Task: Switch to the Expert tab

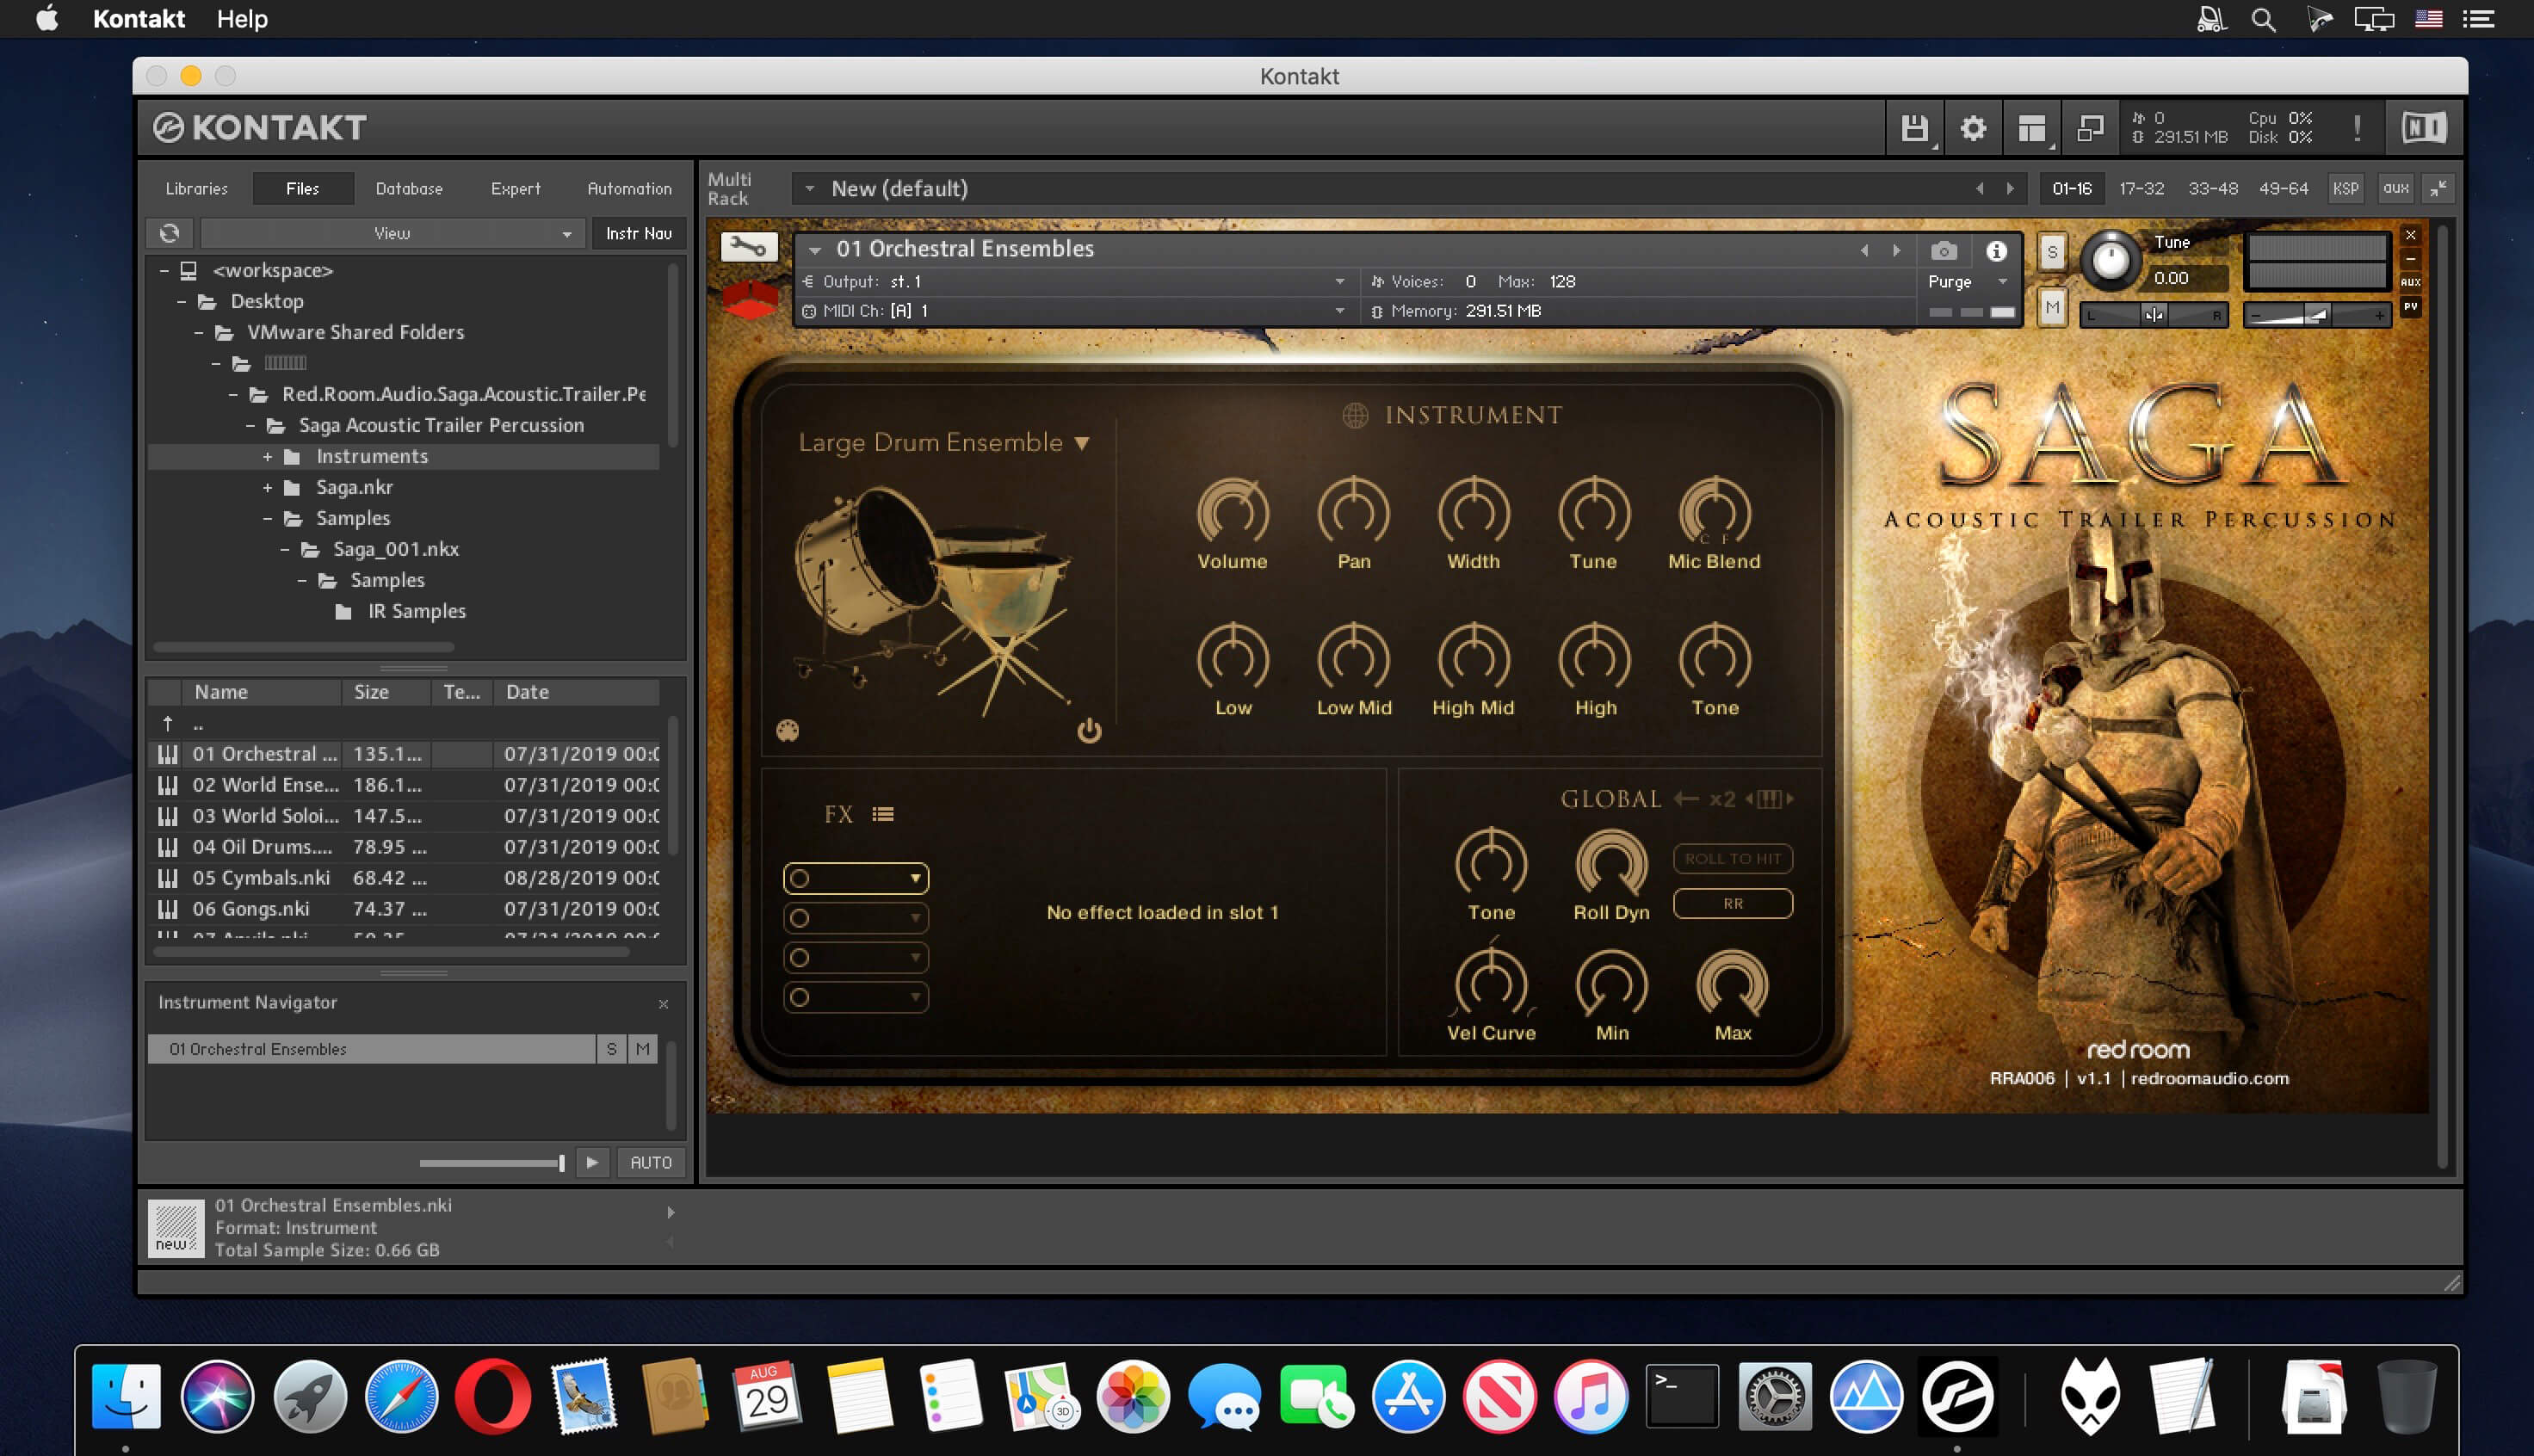Action: pos(516,188)
